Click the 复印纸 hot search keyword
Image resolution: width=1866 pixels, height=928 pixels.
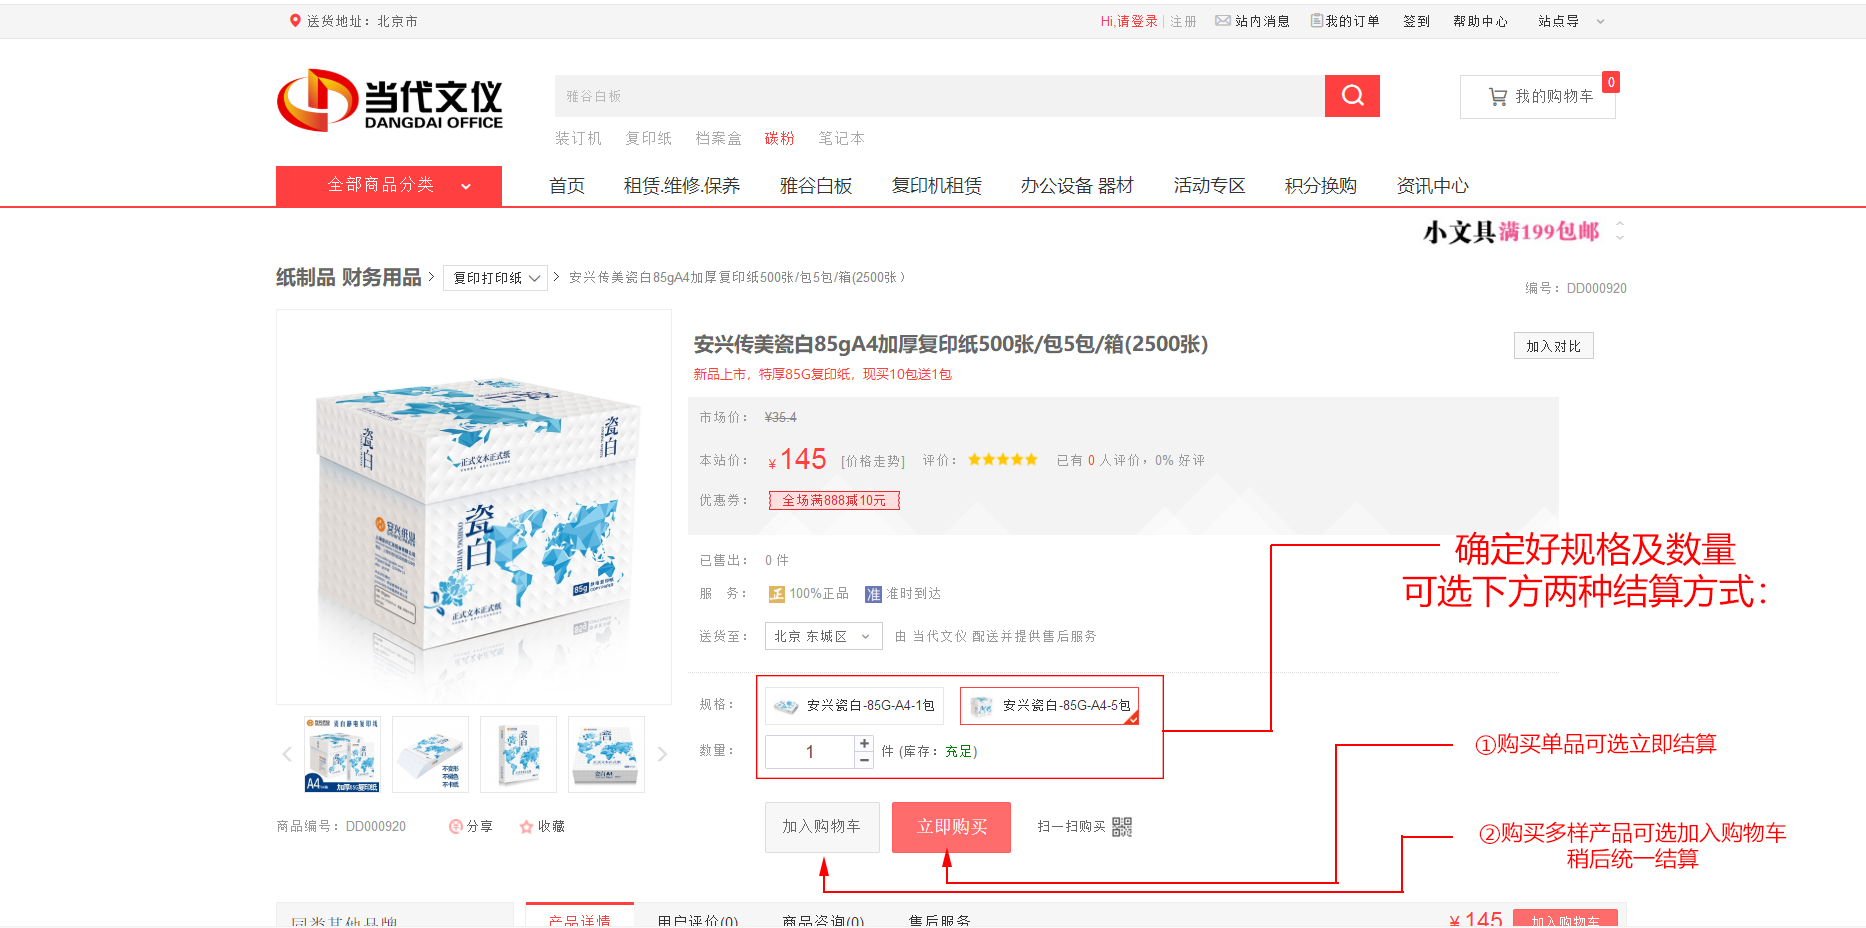click(648, 138)
